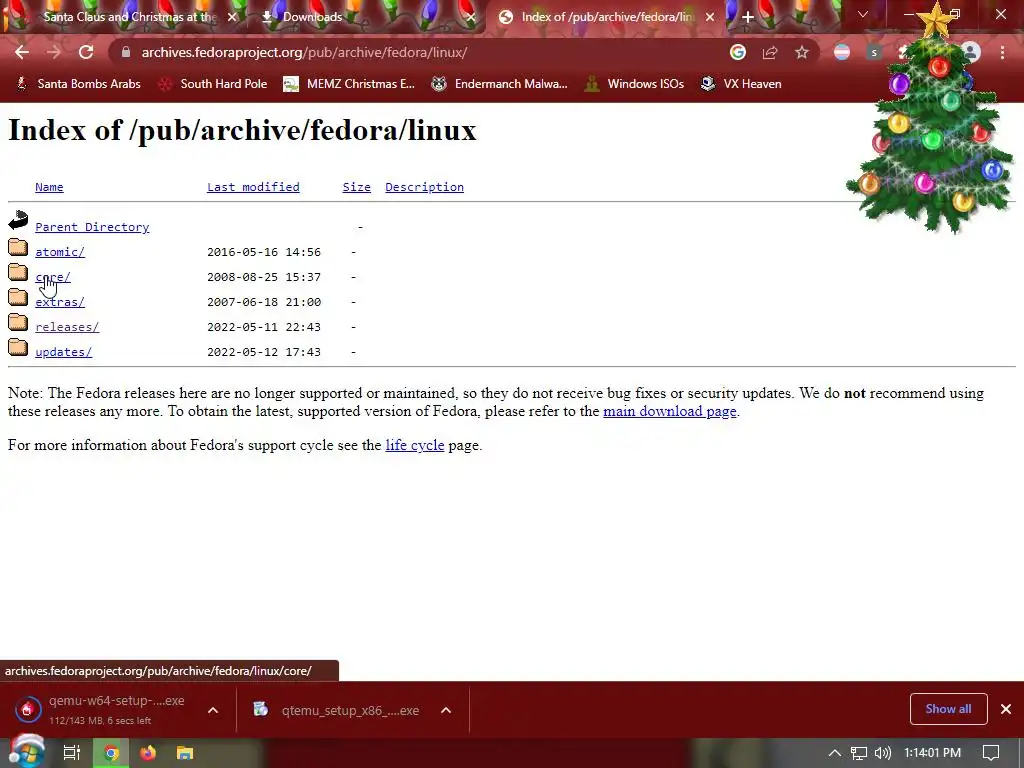
Task: Open the extras/ directory
Action: click(60, 302)
